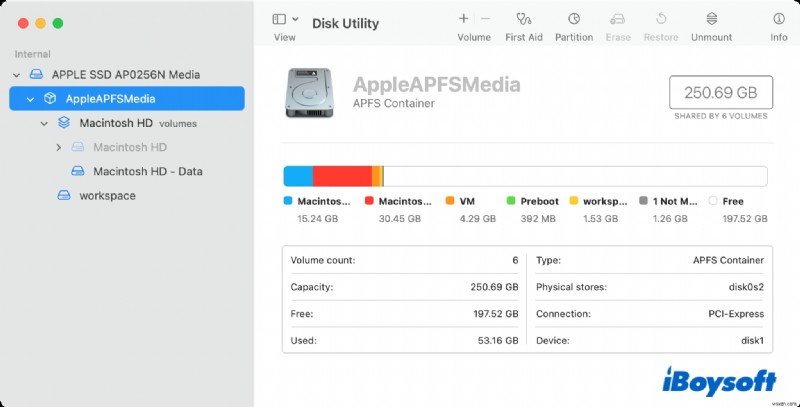
Task: Click the orange VM segment of usage bar
Action: click(x=376, y=176)
